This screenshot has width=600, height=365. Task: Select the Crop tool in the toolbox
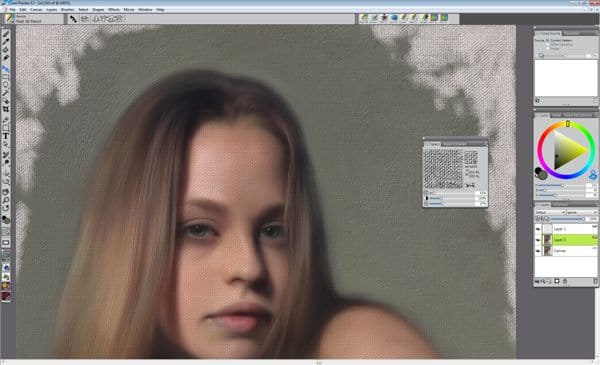coord(6,109)
